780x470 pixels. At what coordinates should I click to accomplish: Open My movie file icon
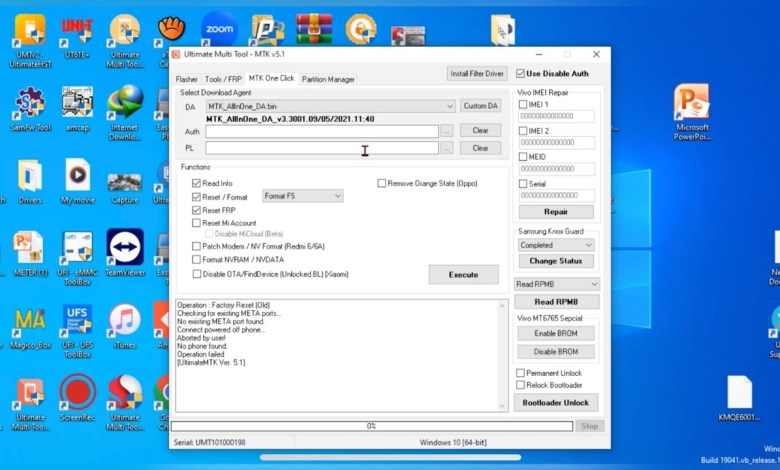point(78,182)
